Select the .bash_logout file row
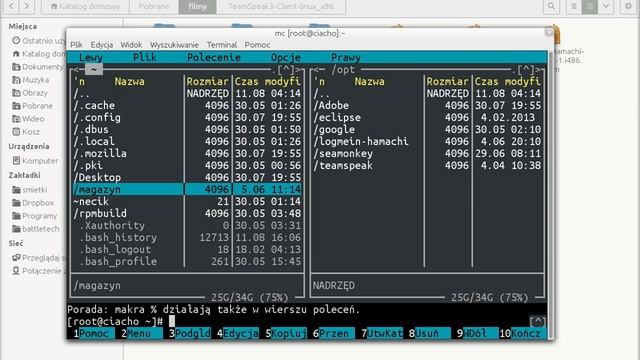 pos(187,249)
